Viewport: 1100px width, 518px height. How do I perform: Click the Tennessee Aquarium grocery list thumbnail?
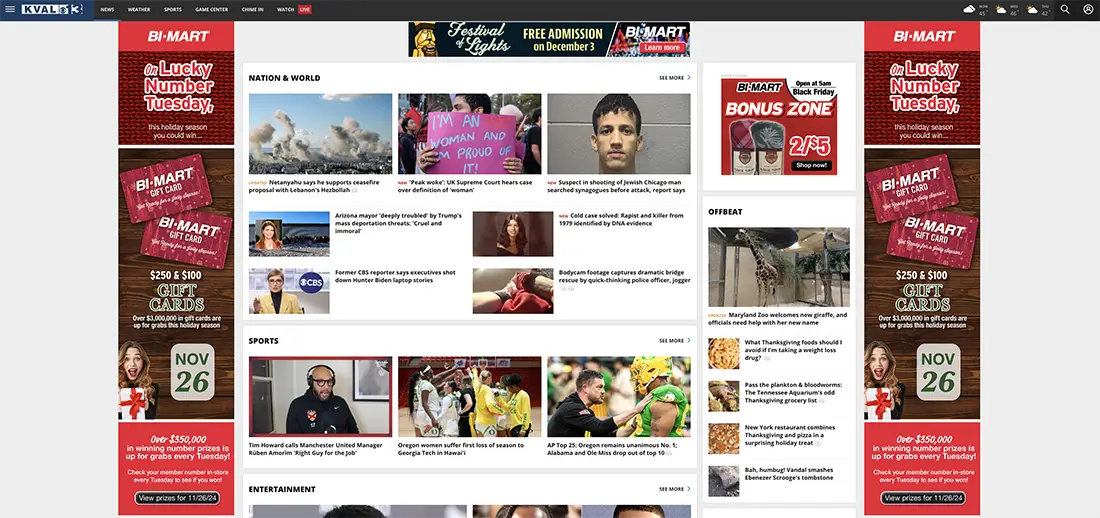pyautogui.click(x=723, y=396)
